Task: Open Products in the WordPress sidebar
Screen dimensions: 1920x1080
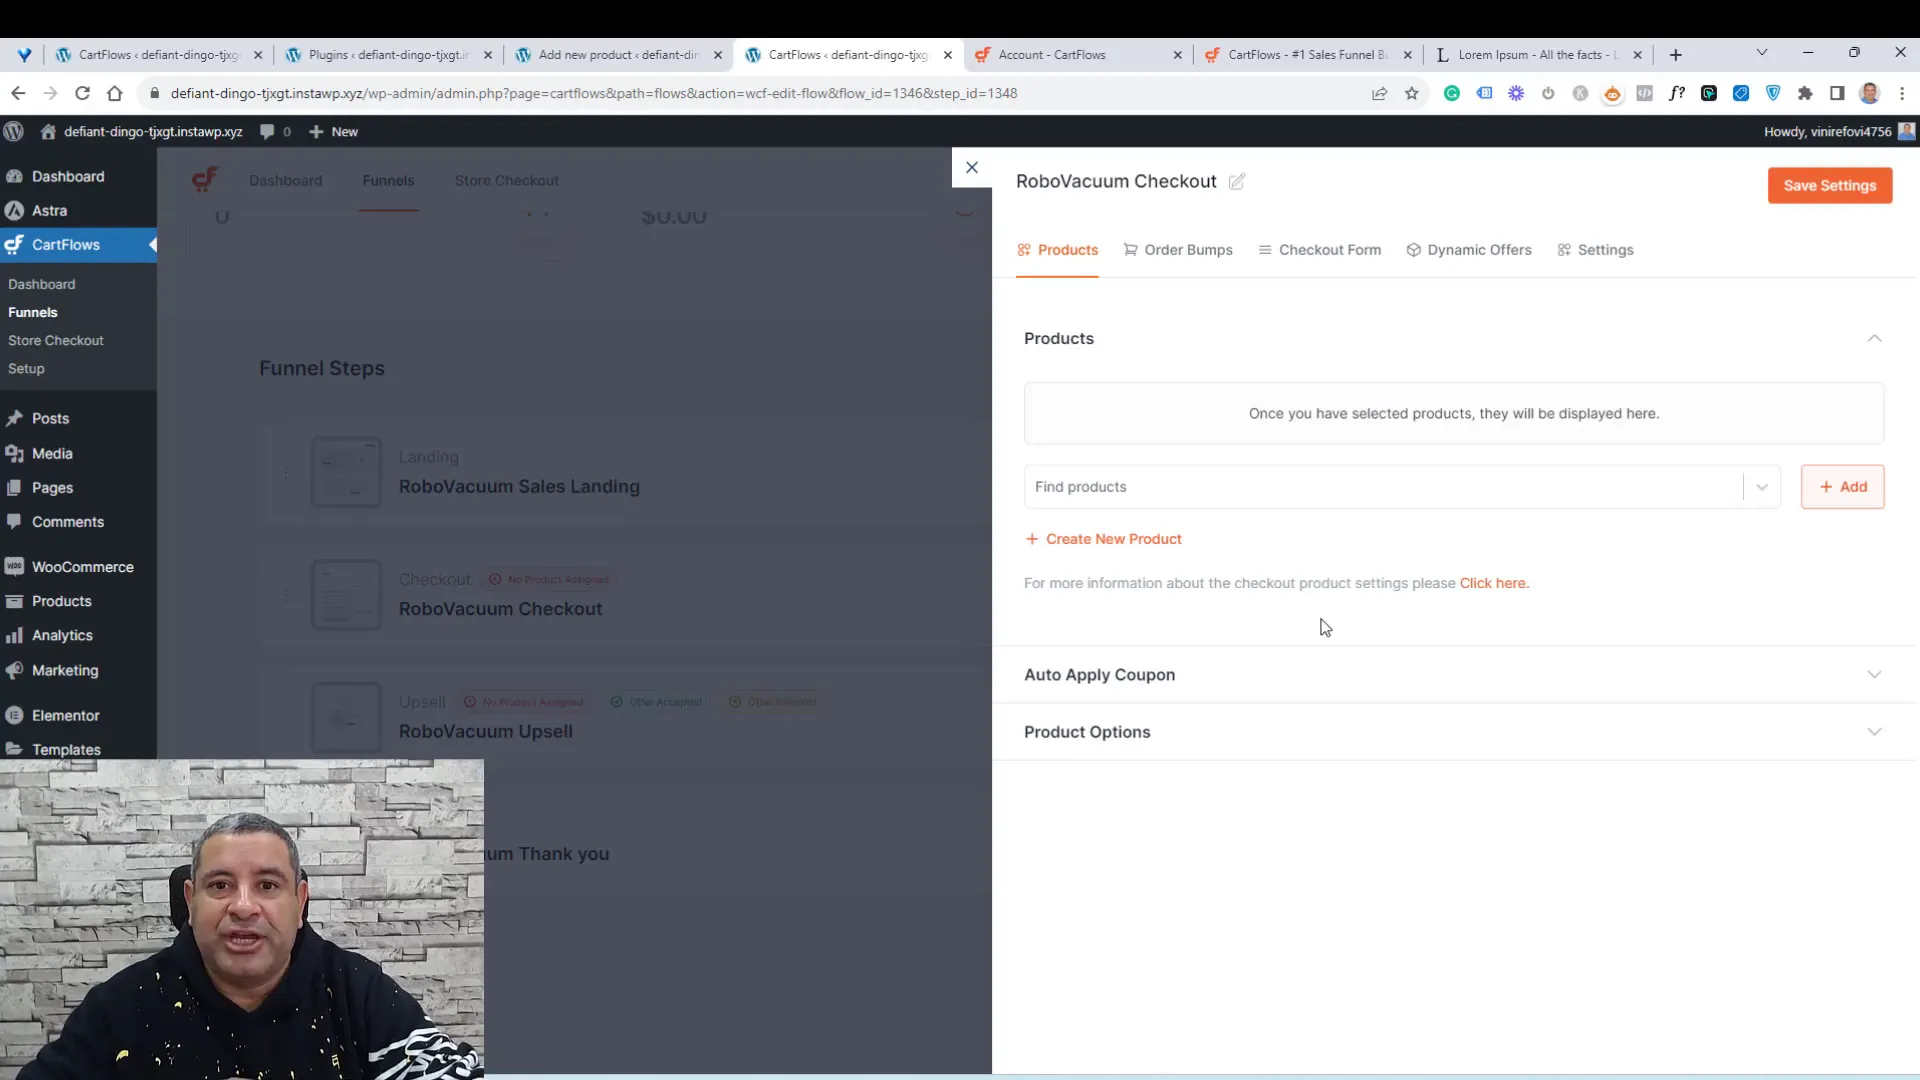Action: 62,601
